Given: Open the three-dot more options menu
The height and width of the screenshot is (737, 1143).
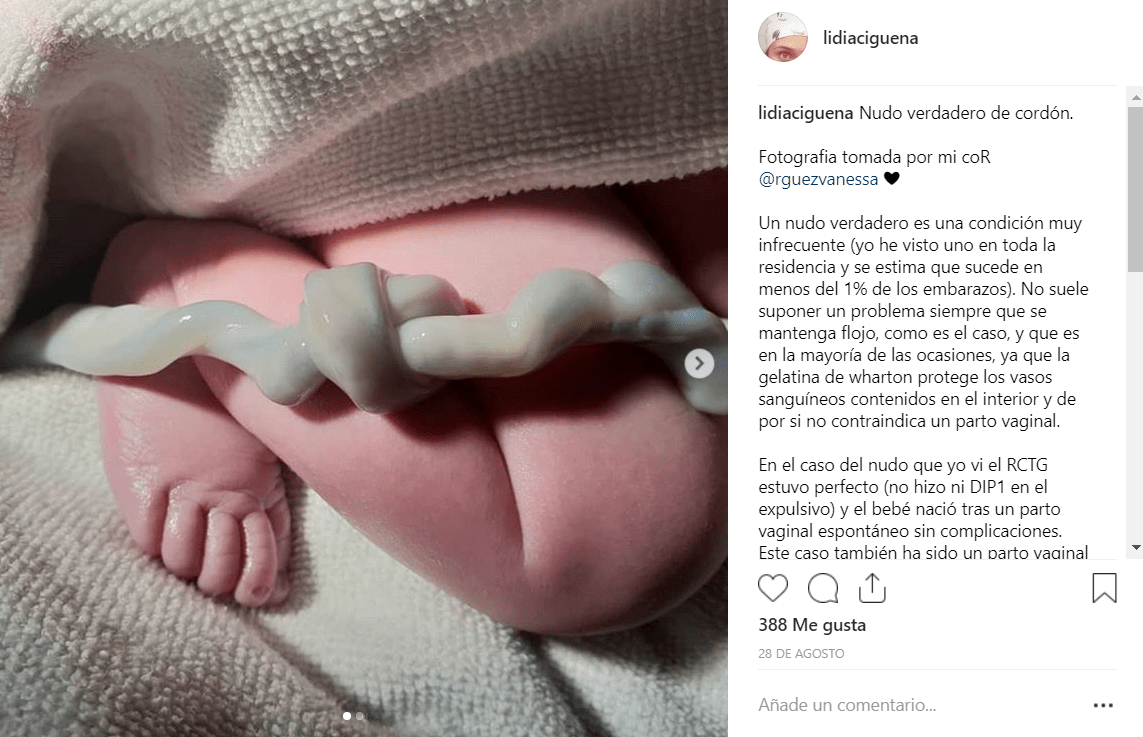Looking at the screenshot, I should tap(1103, 705).
